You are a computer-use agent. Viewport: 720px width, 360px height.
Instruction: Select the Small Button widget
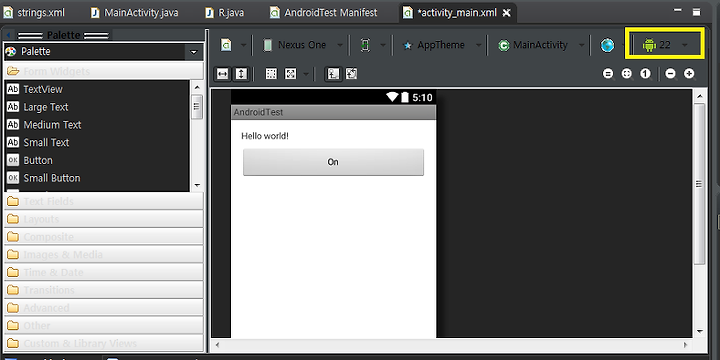tap(97, 178)
